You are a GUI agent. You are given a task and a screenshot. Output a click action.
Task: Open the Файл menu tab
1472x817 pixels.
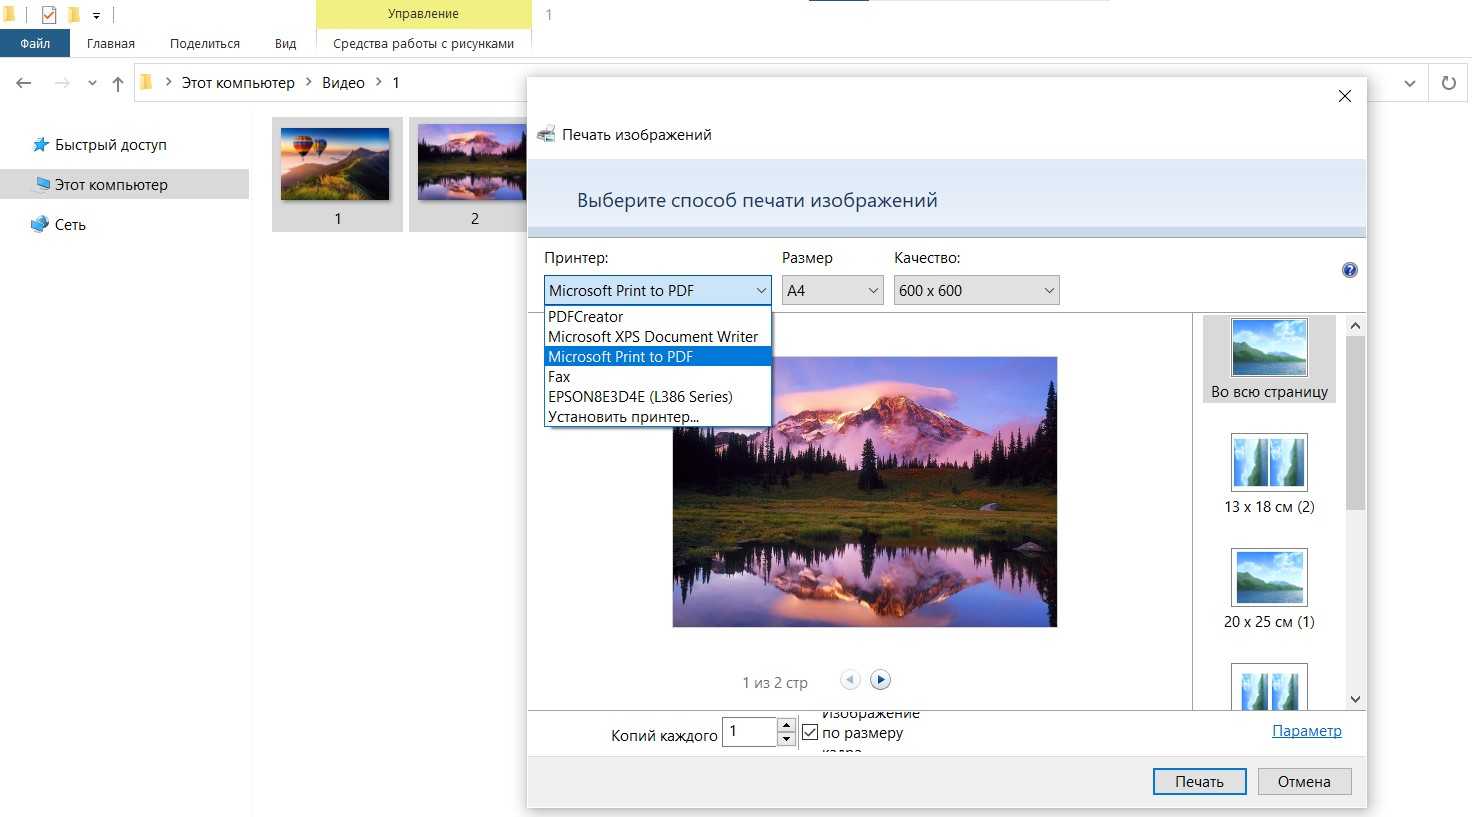(35, 44)
